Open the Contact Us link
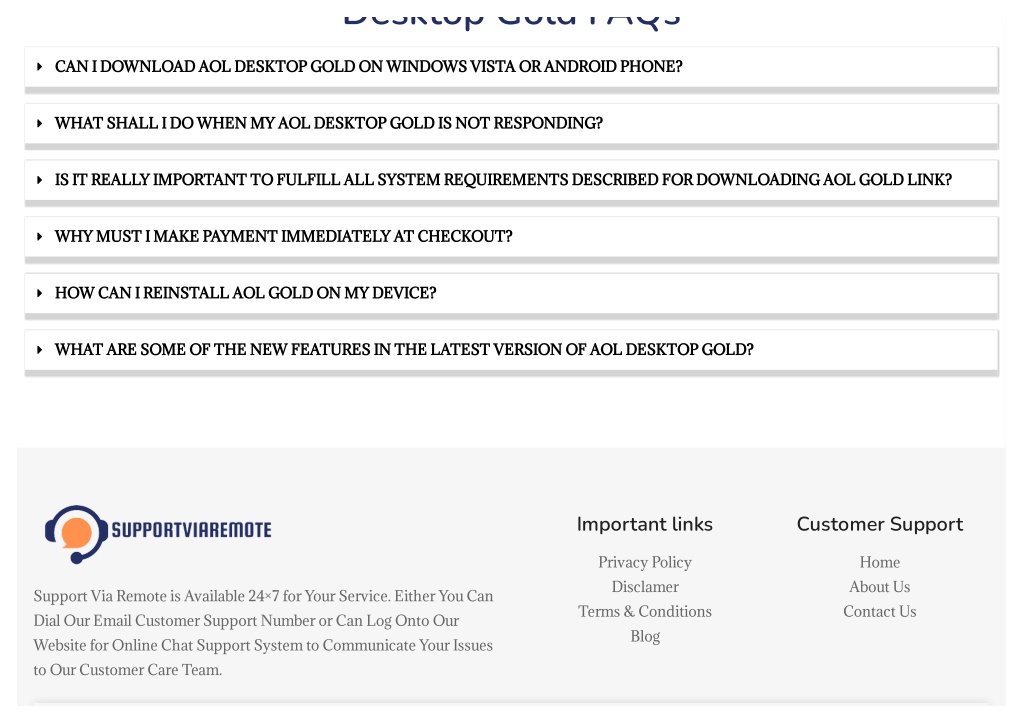 point(879,612)
